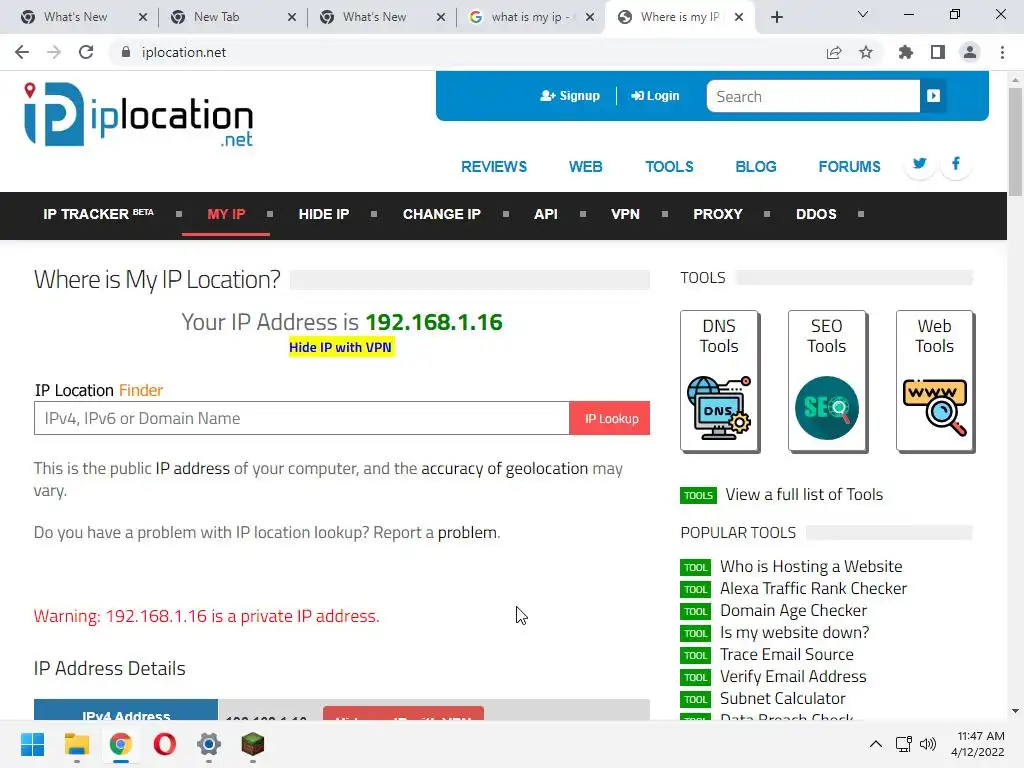Open DNS Tools card
This screenshot has height=768, width=1024.
(x=720, y=381)
